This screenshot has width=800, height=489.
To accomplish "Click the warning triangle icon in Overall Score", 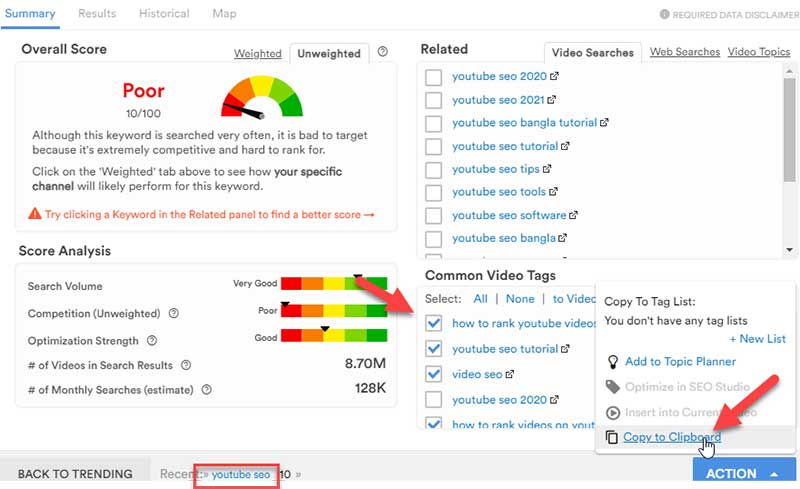I will point(35,213).
